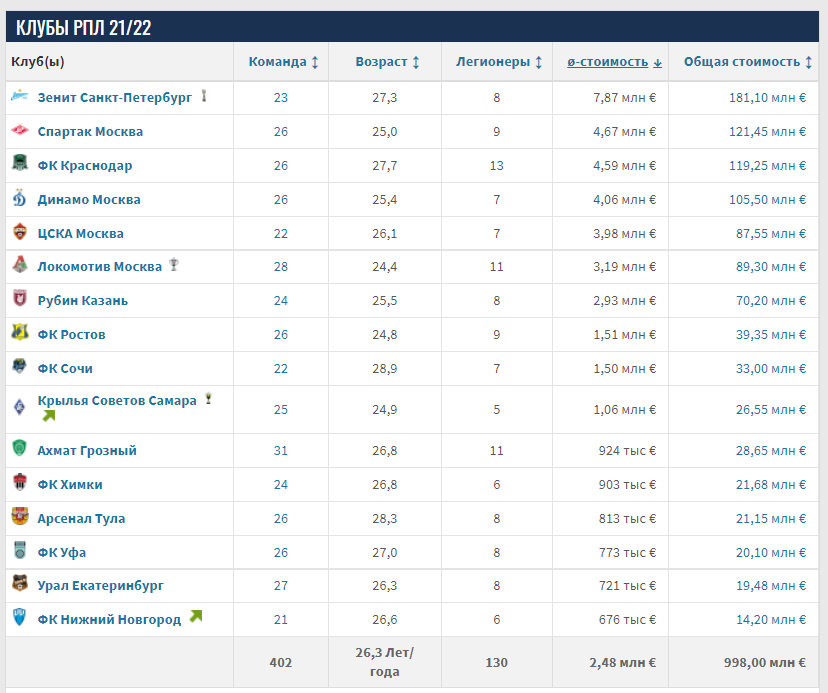This screenshot has height=693, width=828.
Task: Click the champion trophy icon beside Зенит
Action: (204, 96)
